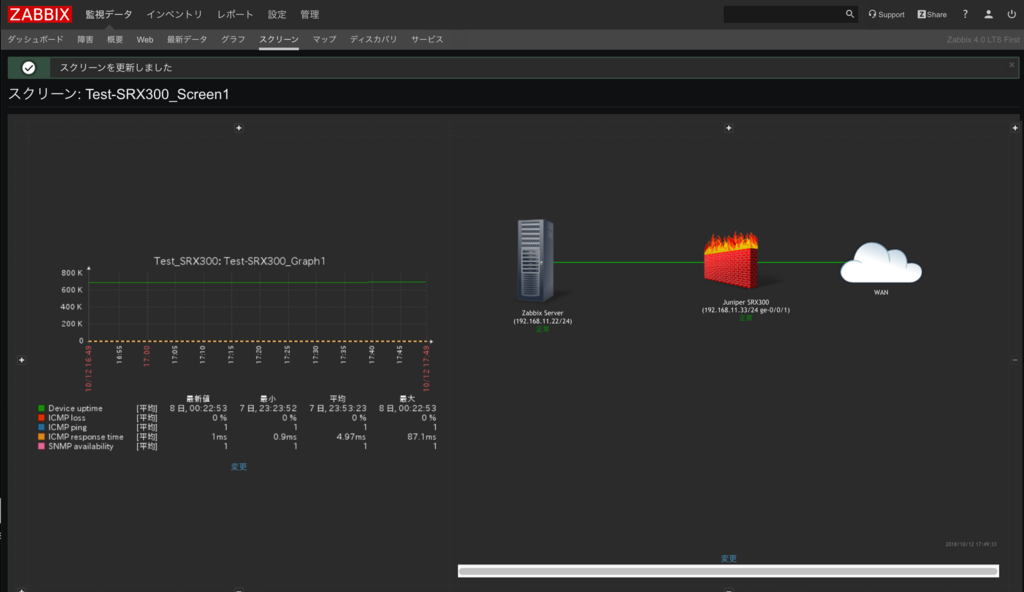Open the help question mark icon
The height and width of the screenshot is (592, 1024).
tap(965, 14)
